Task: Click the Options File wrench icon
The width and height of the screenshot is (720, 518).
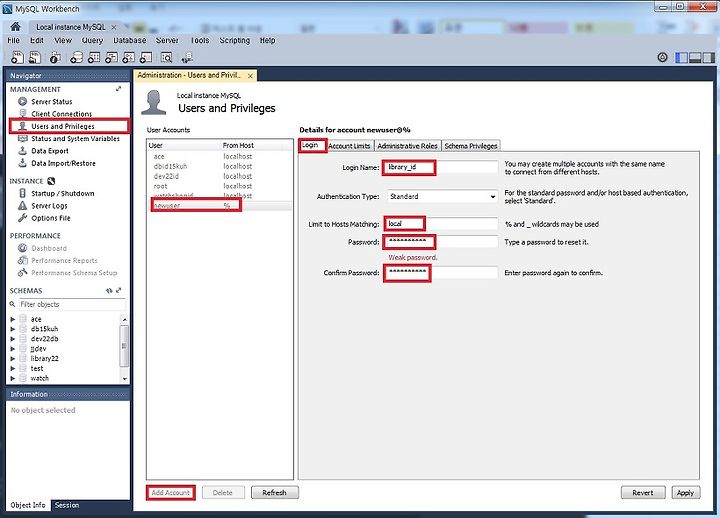Action: (22, 218)
